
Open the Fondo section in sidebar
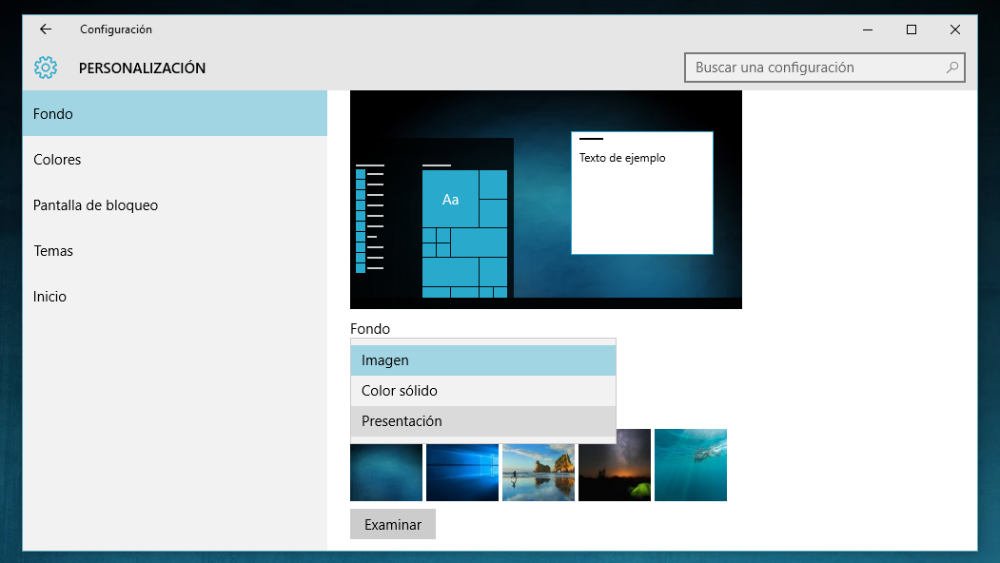coord(175,113)
